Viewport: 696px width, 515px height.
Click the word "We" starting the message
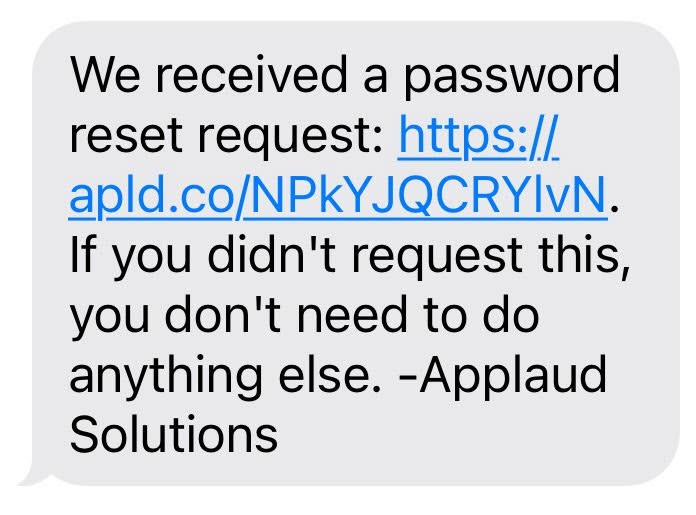click(105, 75)
